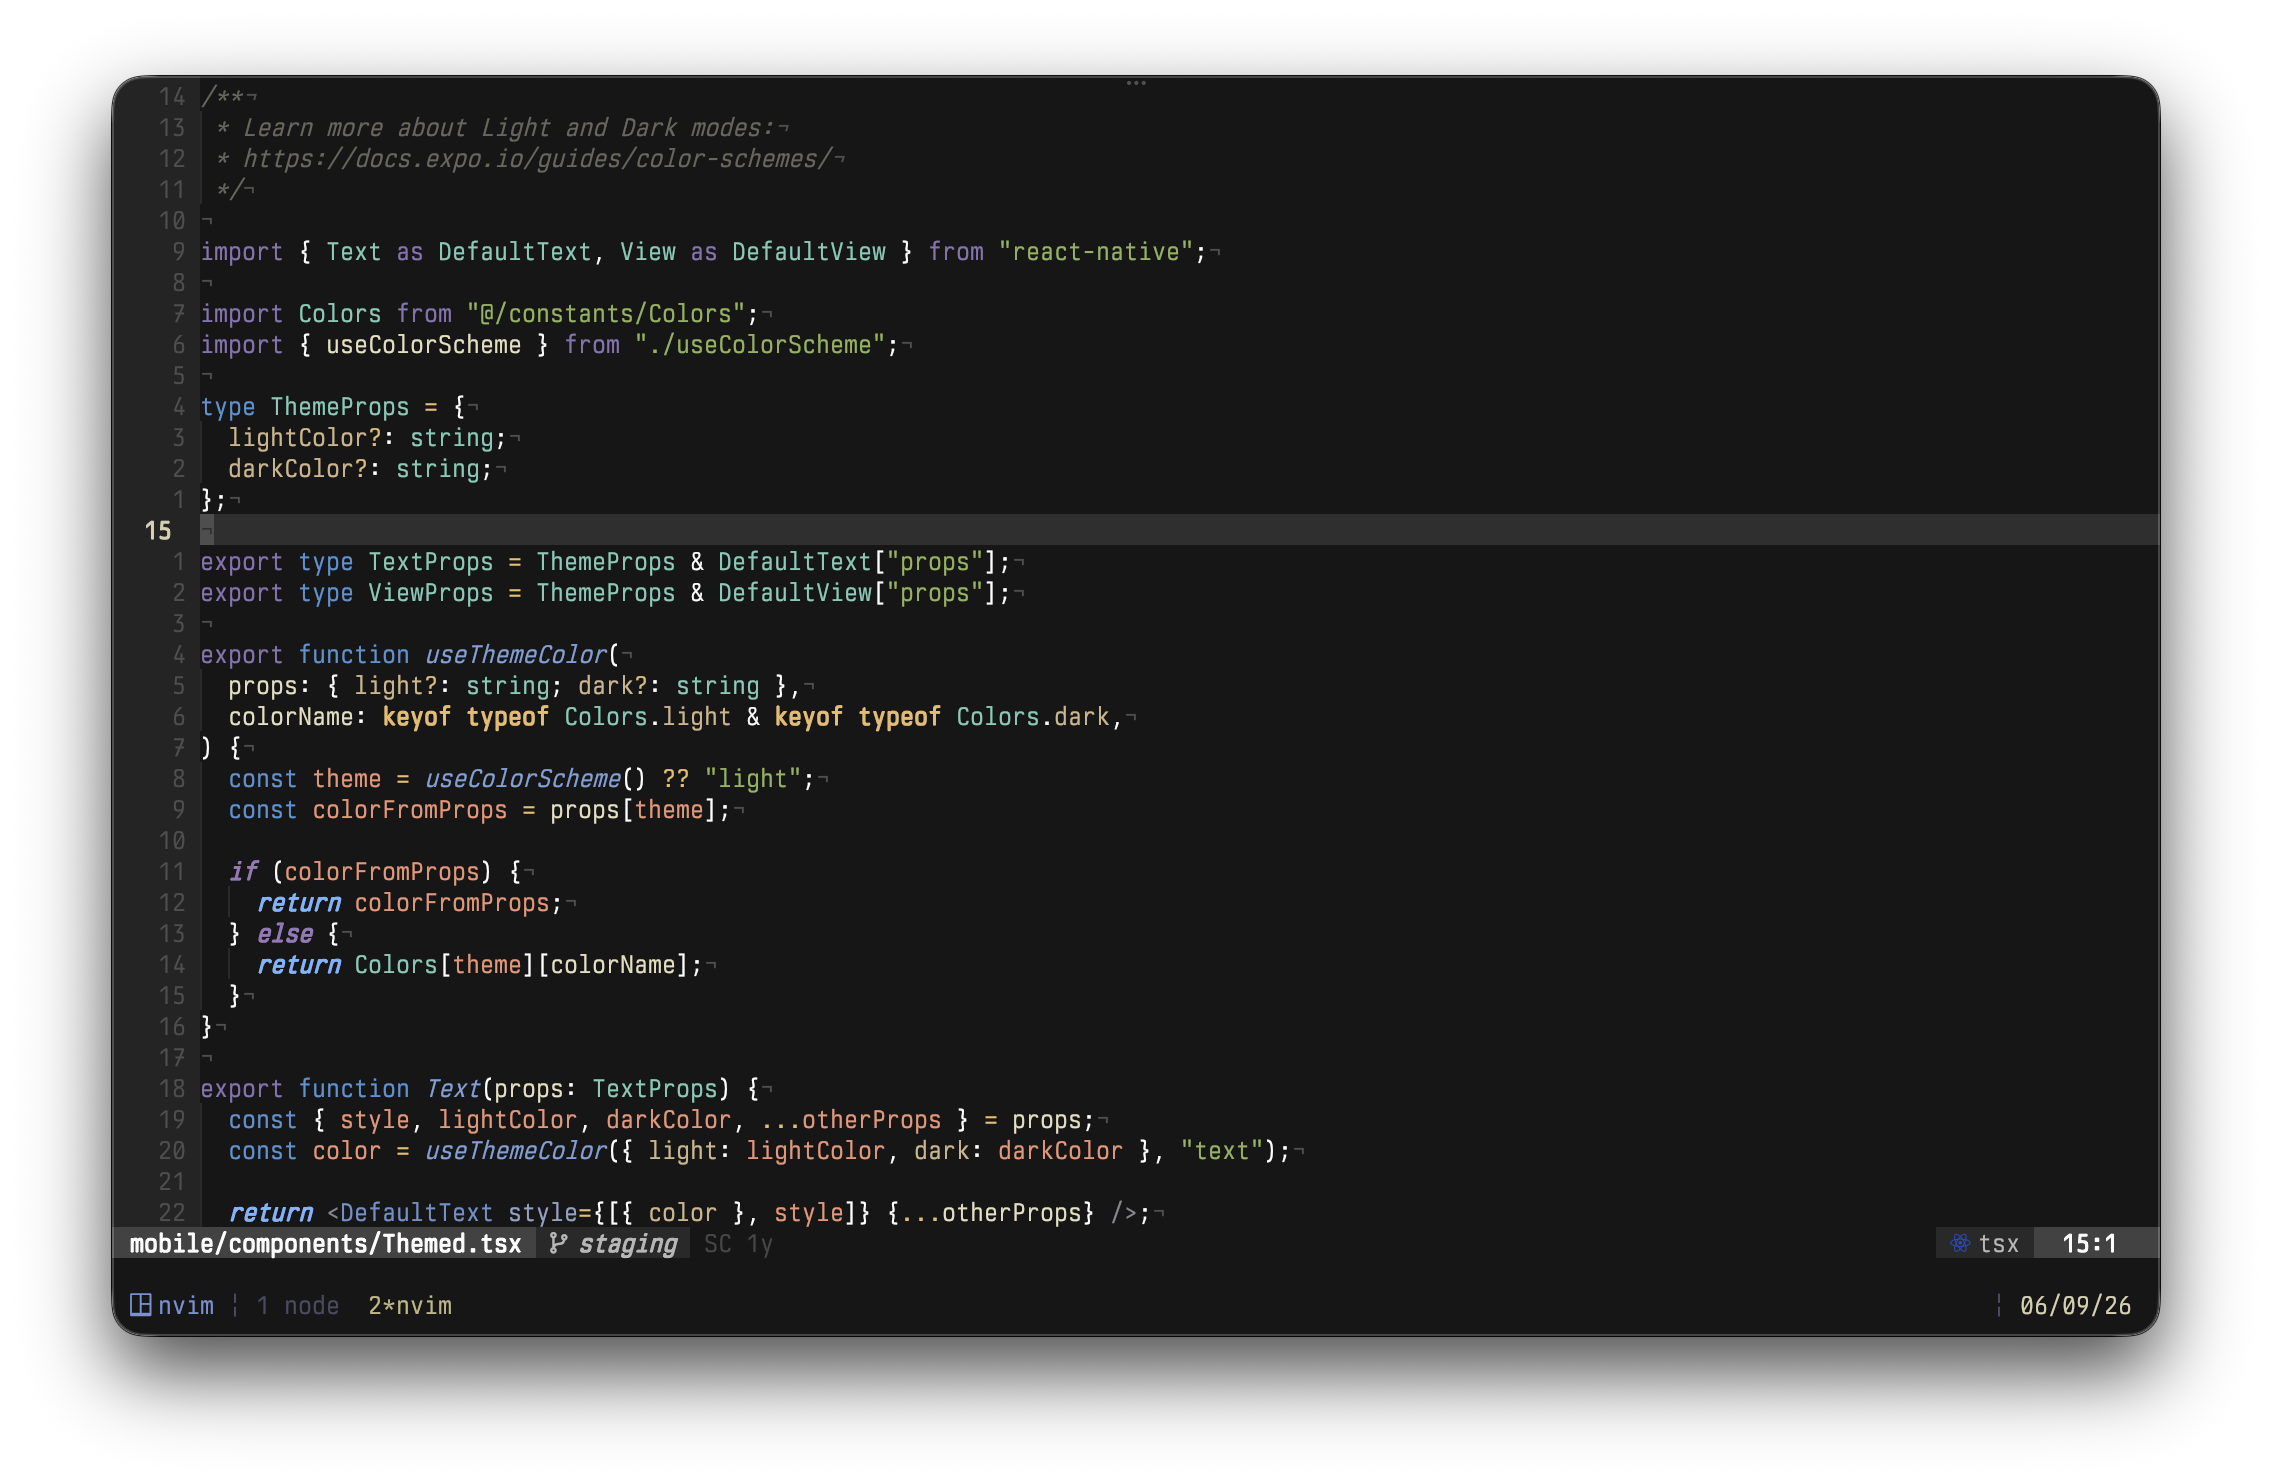This screenshot has height=1484, width=2272.
Task: Click 'ThemeProps' in the type declaration
Action: click(340, 407)
